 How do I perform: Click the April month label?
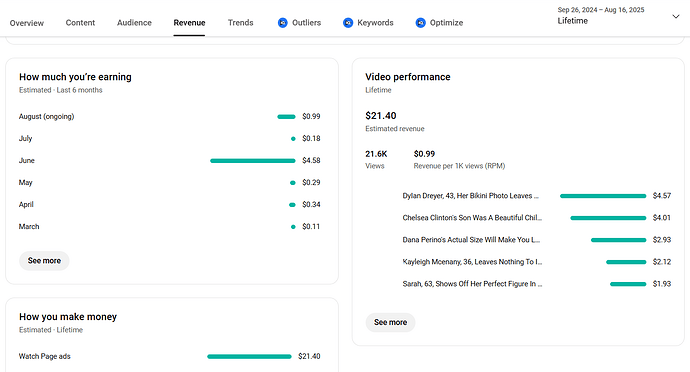[x=26, y=205]
